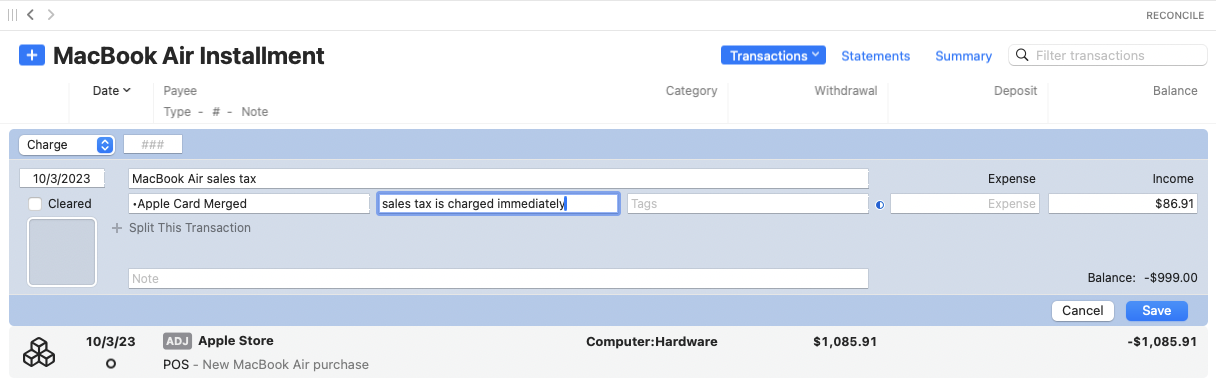1216x385 pixels.
Task: Click the 10/3/23 date in transaction row
Action: pyautogui.click(x=111, y=341)
